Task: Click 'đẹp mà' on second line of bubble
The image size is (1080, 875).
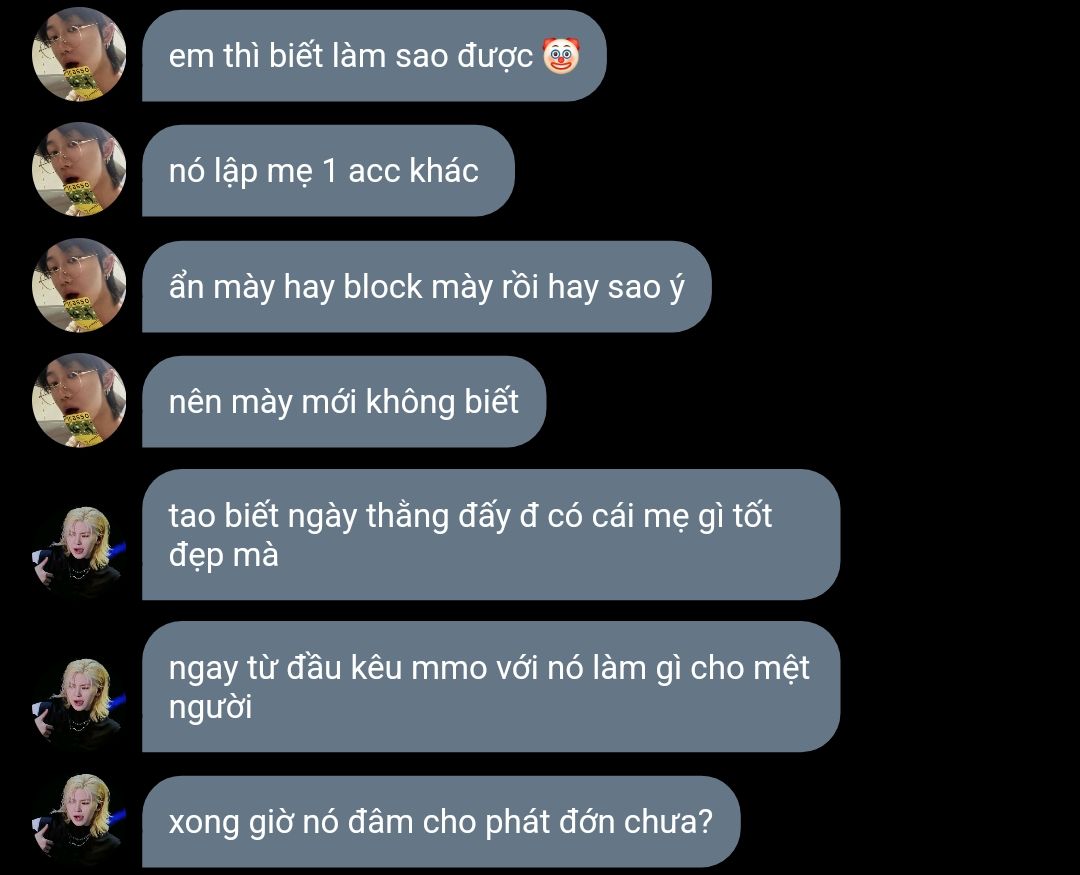Action: tap(224, 555)
